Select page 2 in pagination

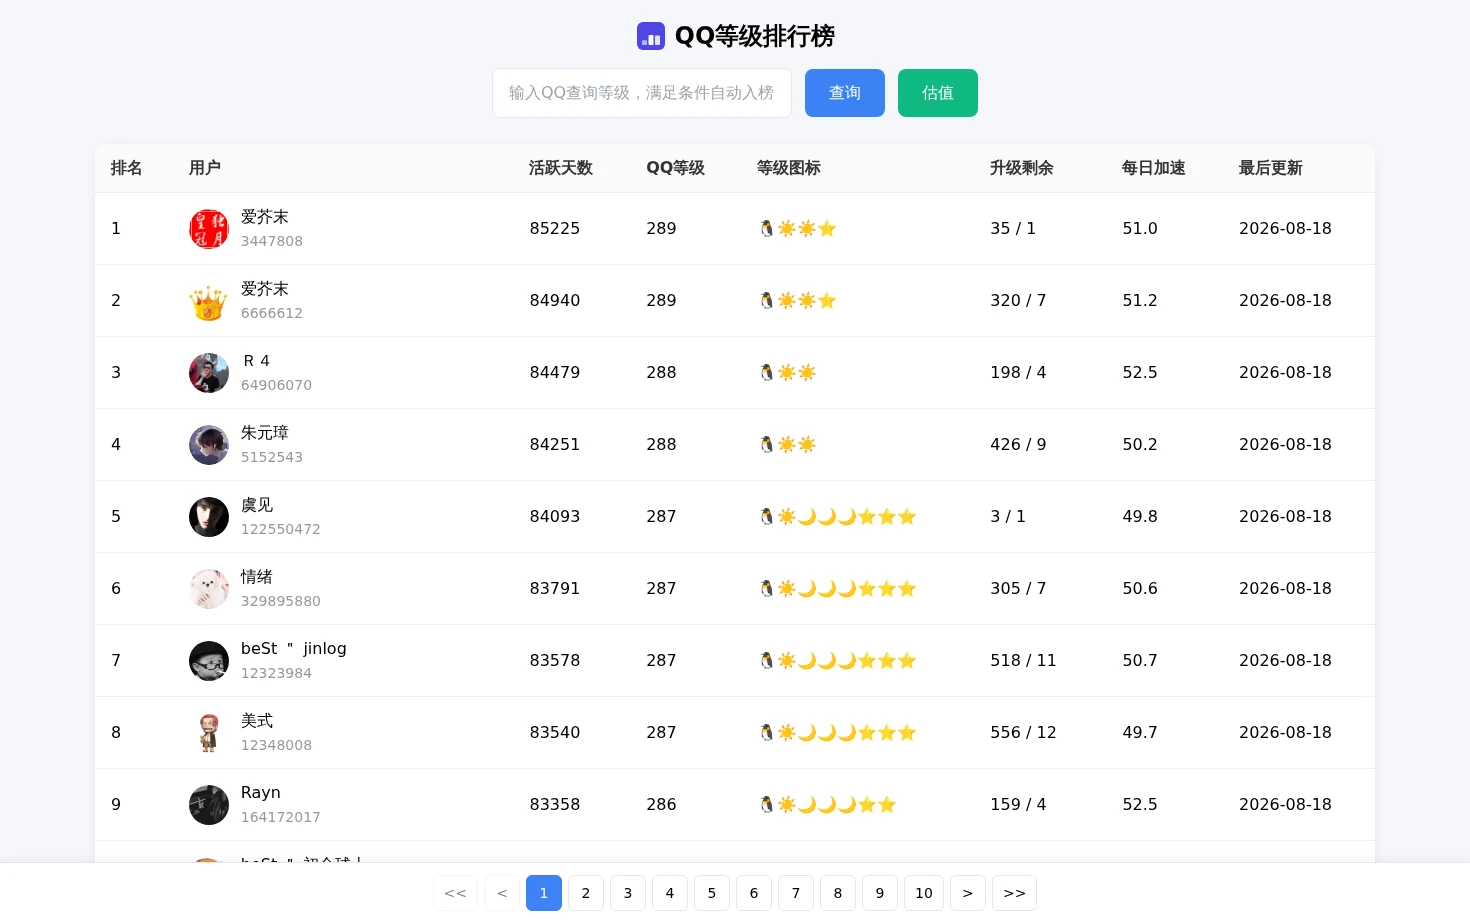tap(586, 893)
